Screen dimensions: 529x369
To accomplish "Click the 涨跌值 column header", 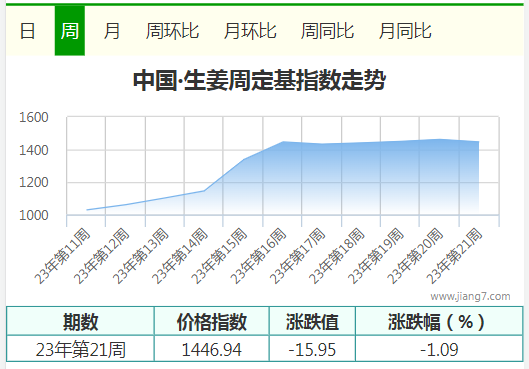I will tap(312, 321).
